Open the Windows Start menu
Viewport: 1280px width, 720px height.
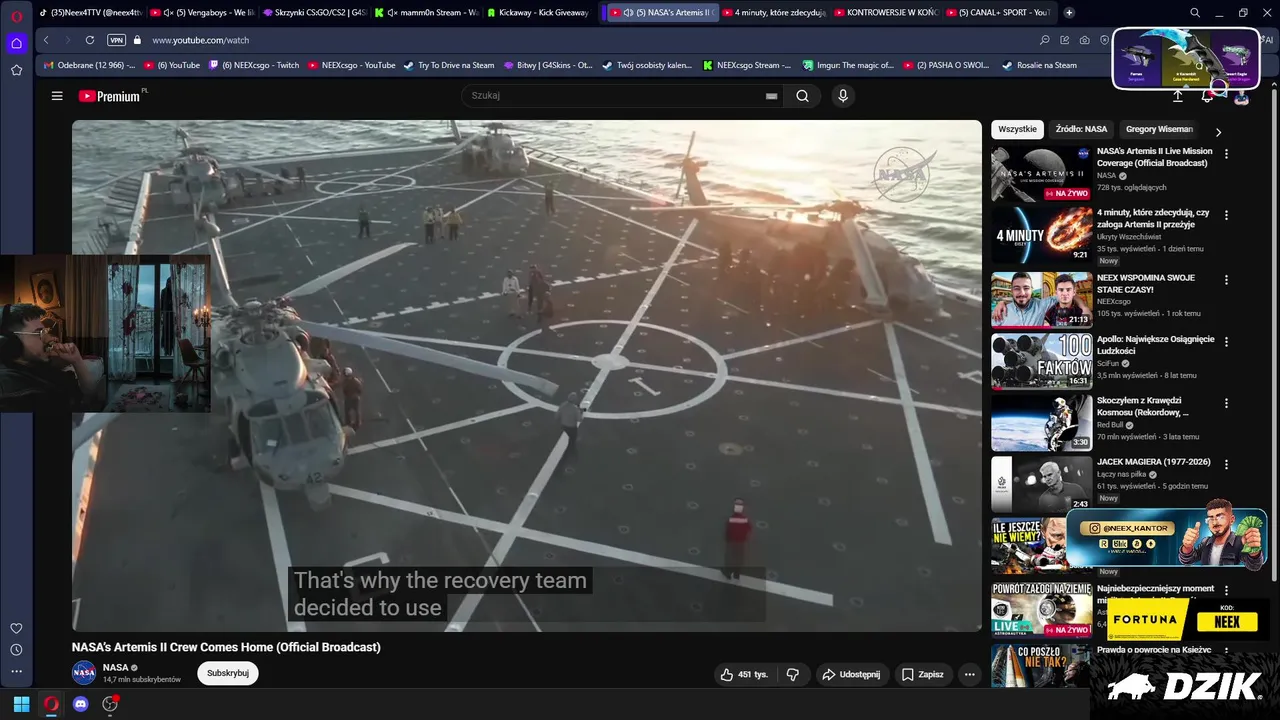[x=21, y=704]
